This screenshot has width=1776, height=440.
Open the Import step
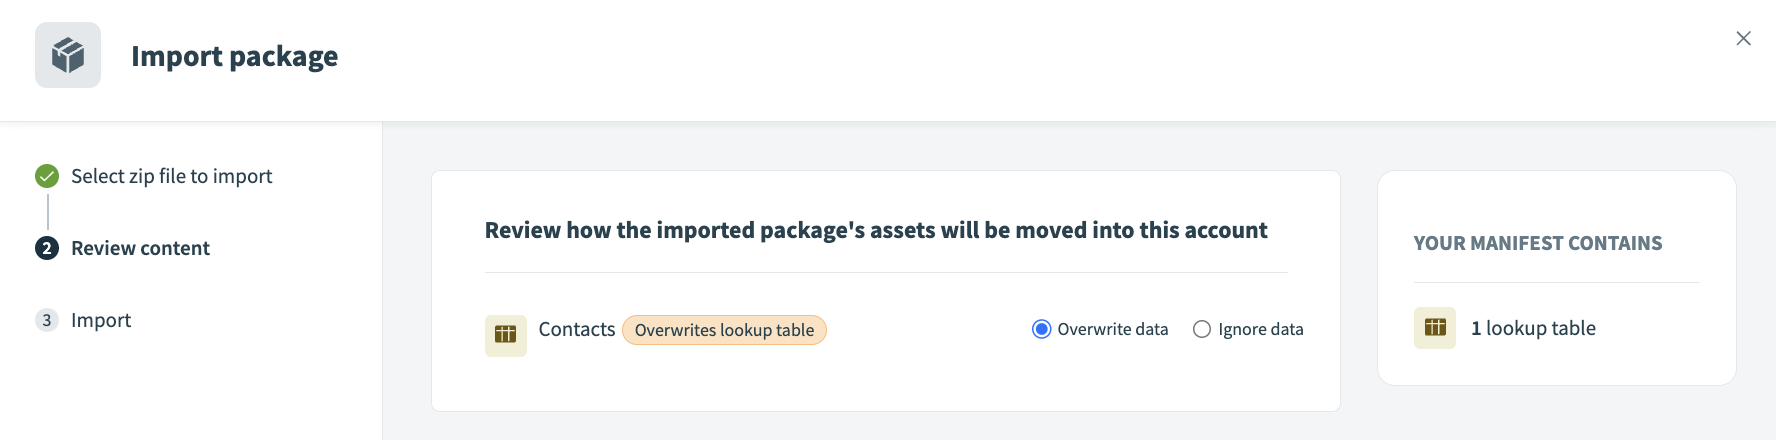(x=101, y=320)
